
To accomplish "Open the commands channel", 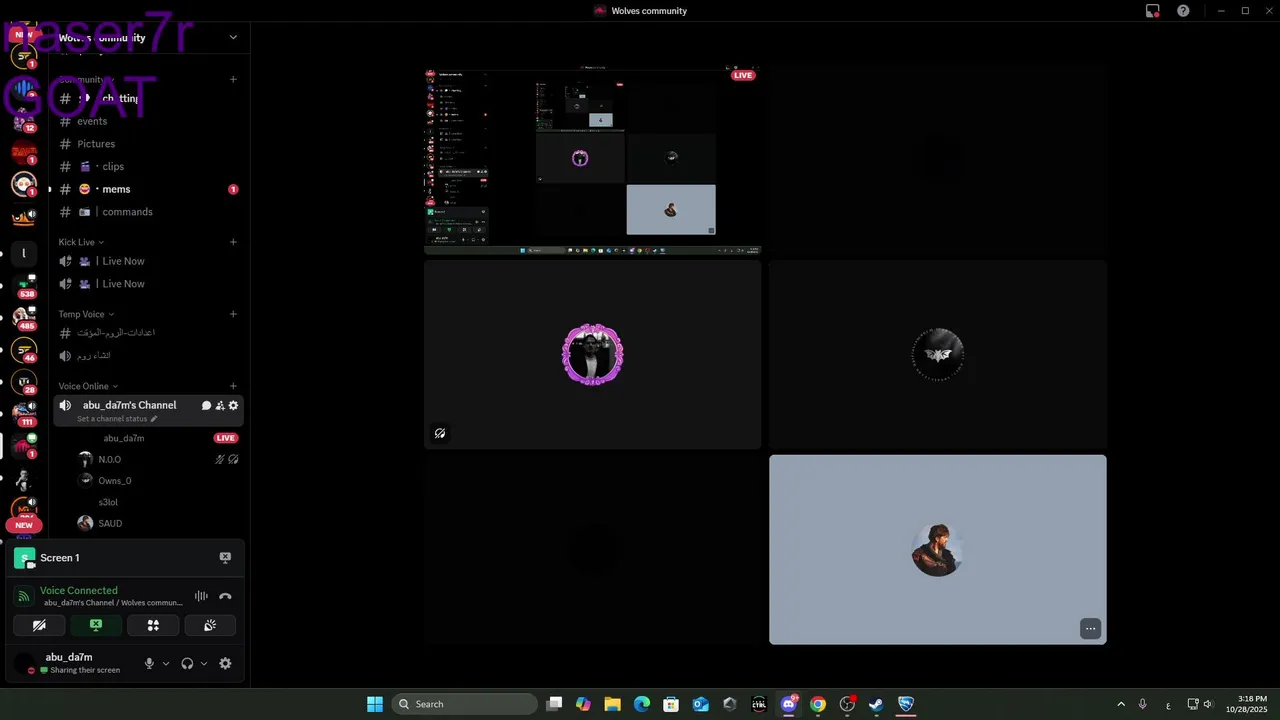I will [x=148, y=212].
